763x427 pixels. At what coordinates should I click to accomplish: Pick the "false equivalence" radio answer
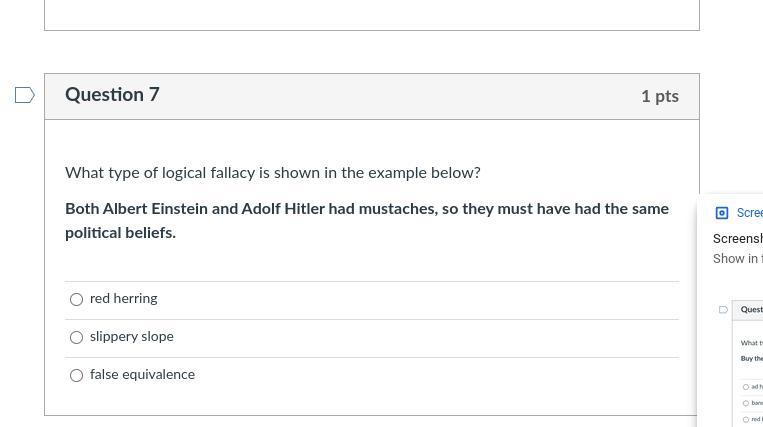click(76, 375)
